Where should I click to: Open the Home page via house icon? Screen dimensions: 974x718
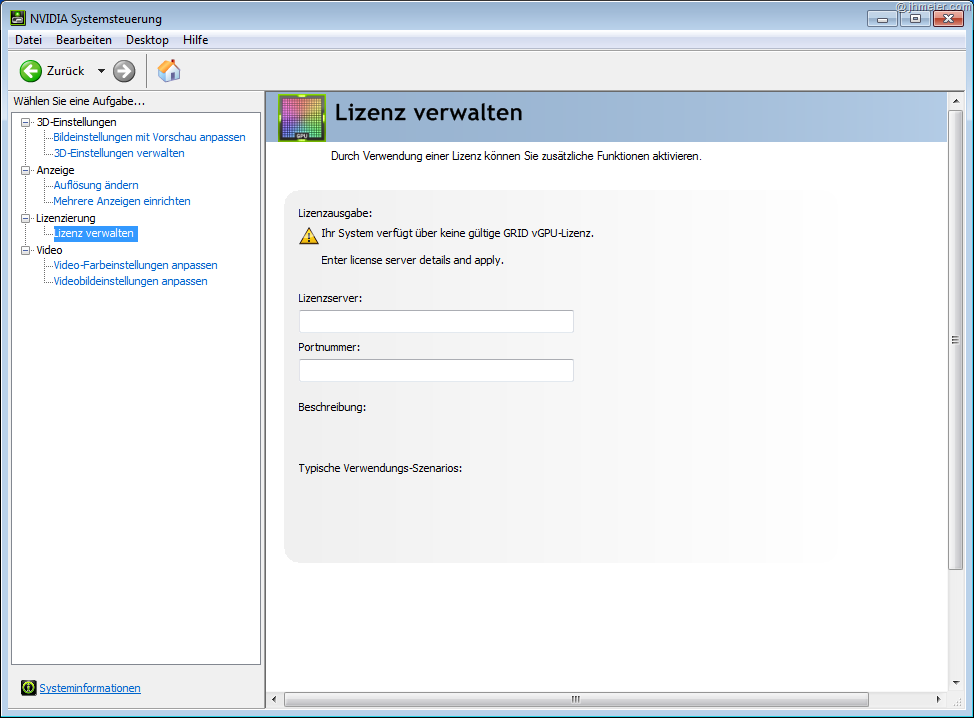pyautogui.click(x=169, y=71)
